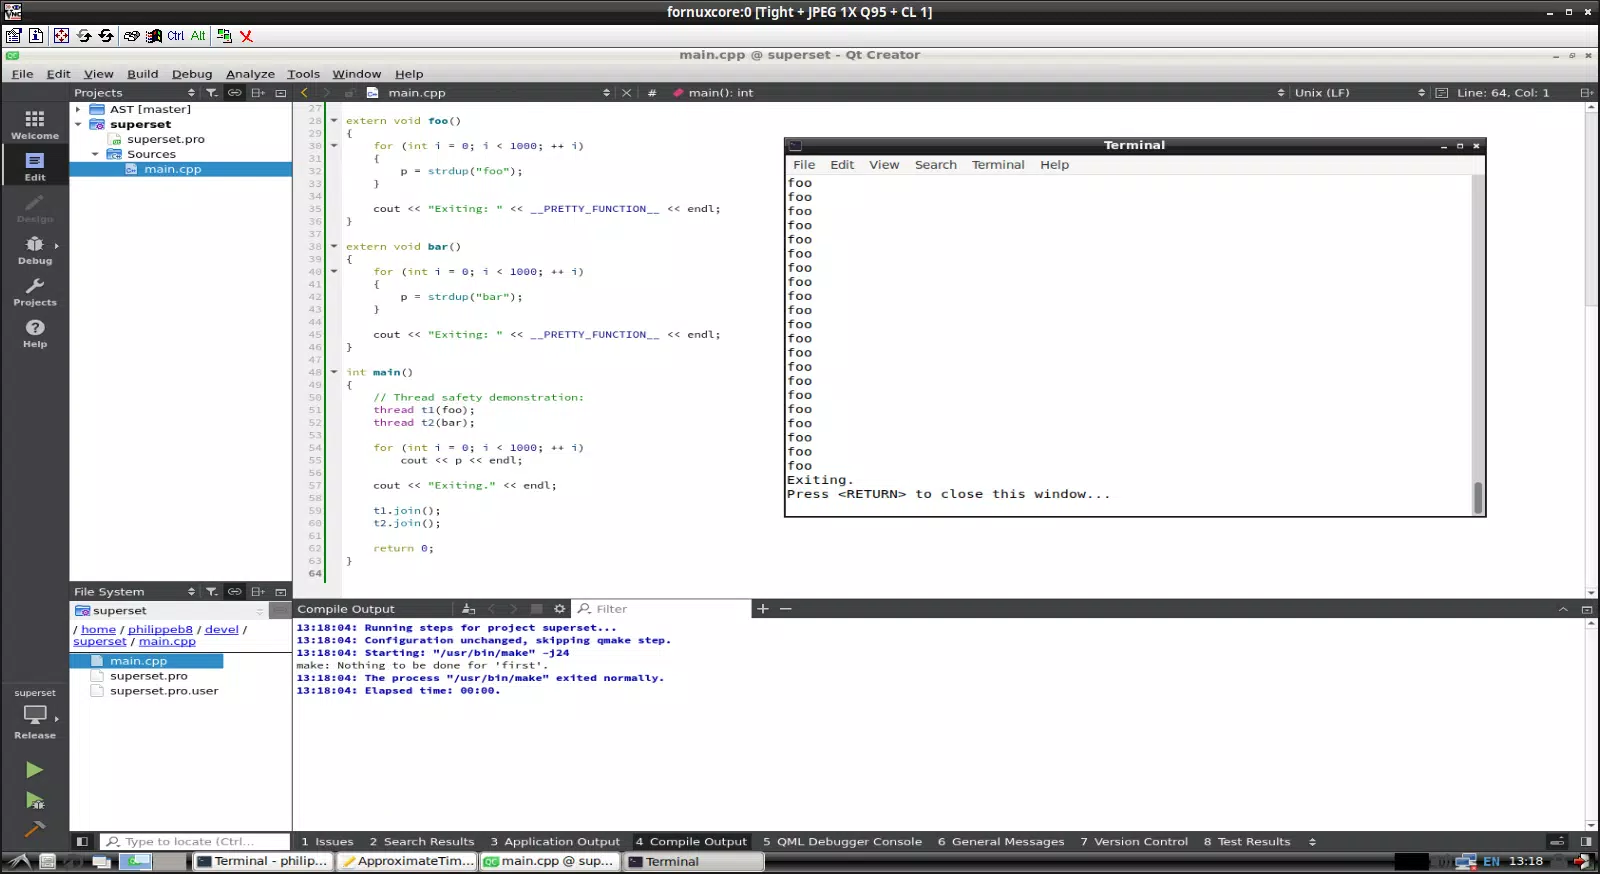1600x874 pixels.
Task: Click VNC refresh screen icon
Action: coord(84,36)
